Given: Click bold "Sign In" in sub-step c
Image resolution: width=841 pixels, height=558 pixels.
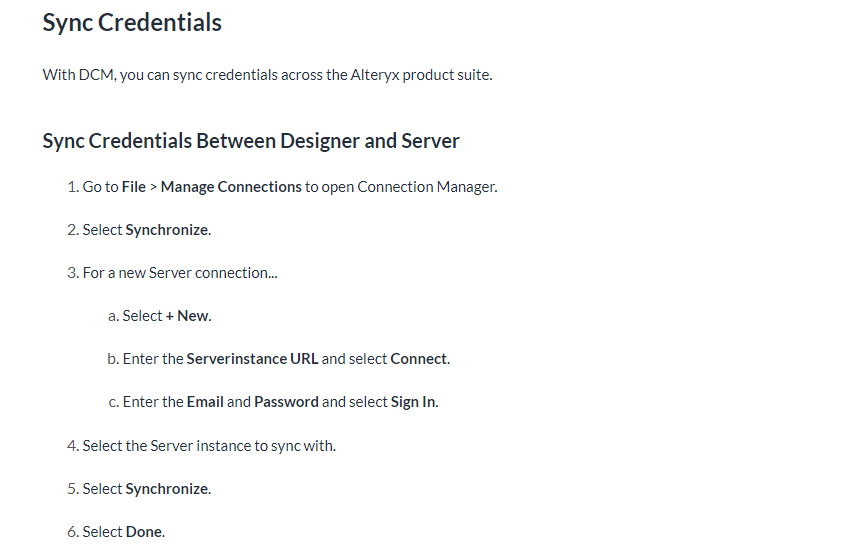Looking at the screenshot, I should (413, 402).
